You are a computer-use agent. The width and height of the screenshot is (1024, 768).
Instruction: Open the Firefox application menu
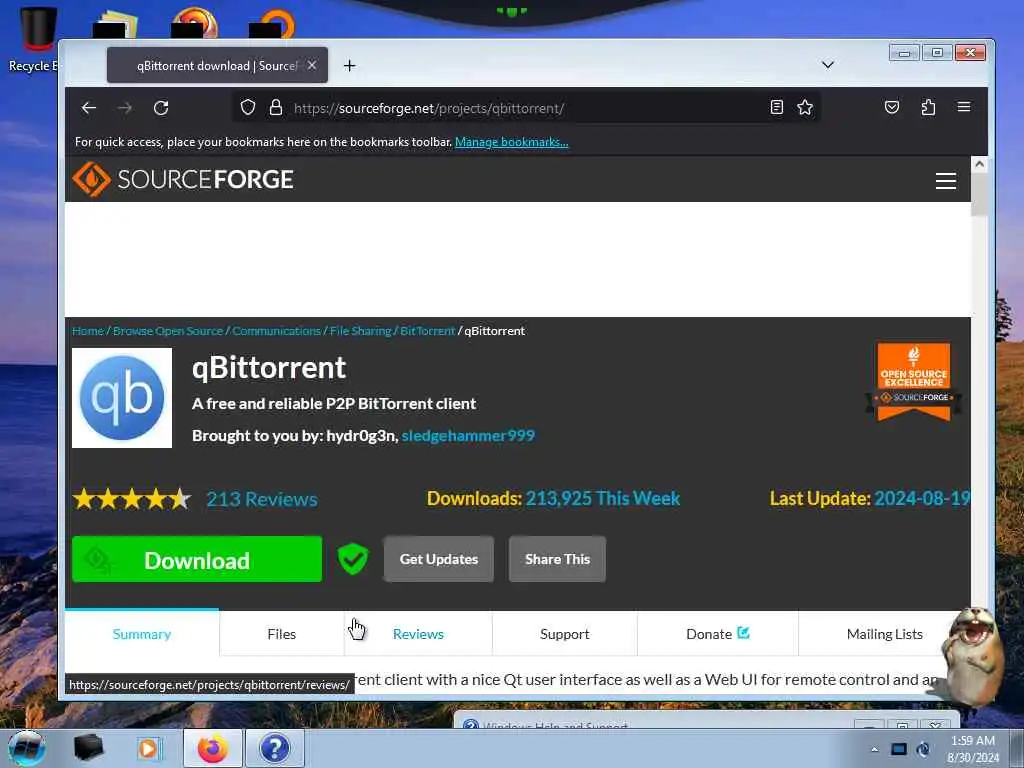click(x=964, y=107)
